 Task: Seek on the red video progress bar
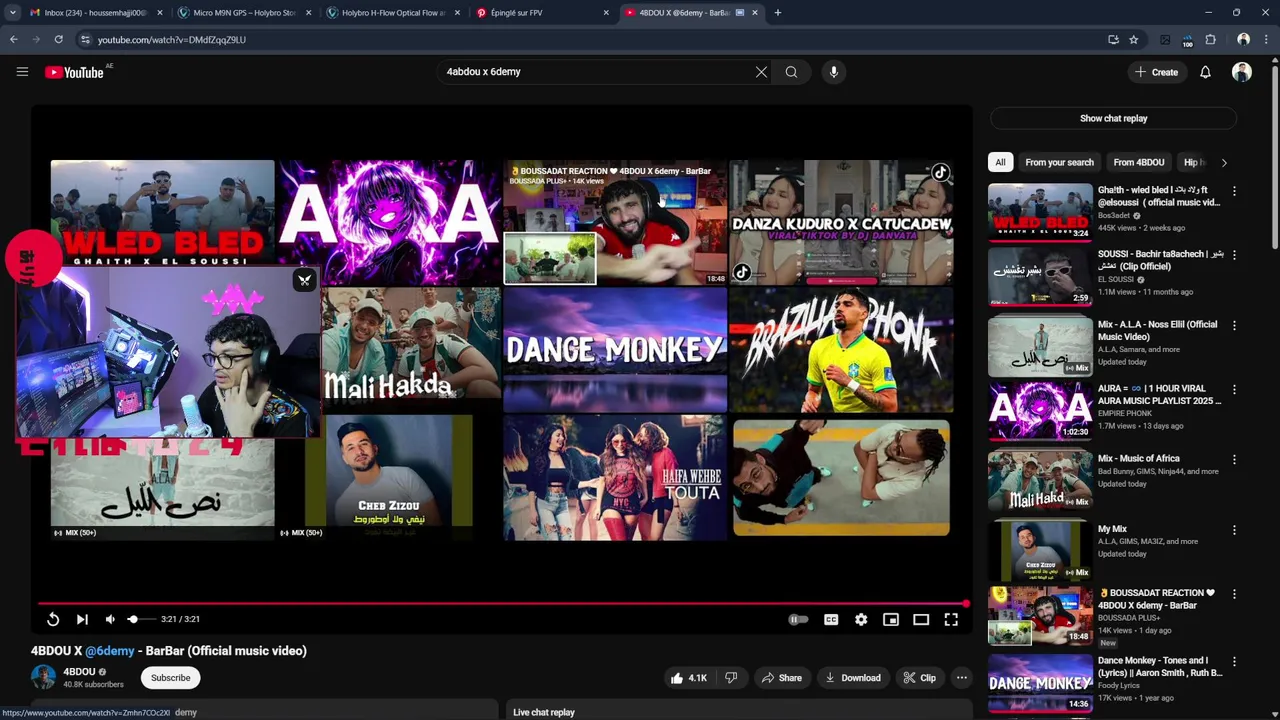click(503, 603)
